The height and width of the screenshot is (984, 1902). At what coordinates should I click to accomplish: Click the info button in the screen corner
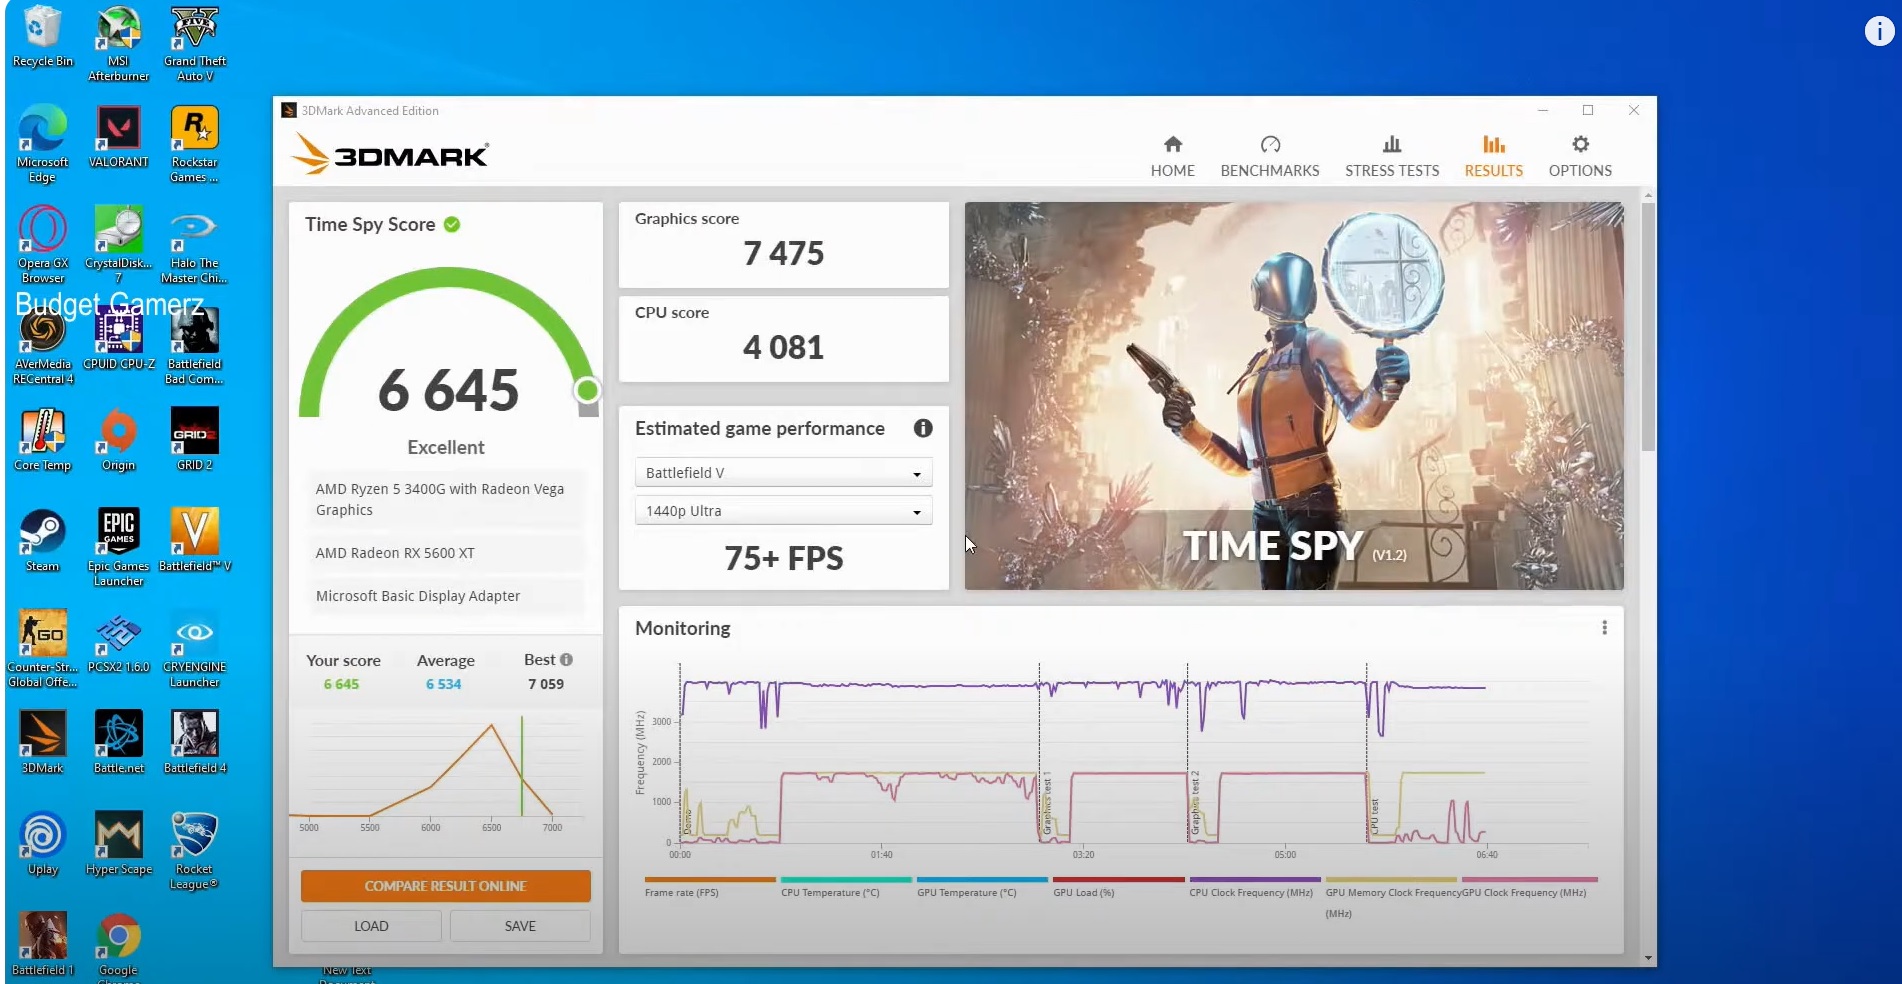(1879, 32)
